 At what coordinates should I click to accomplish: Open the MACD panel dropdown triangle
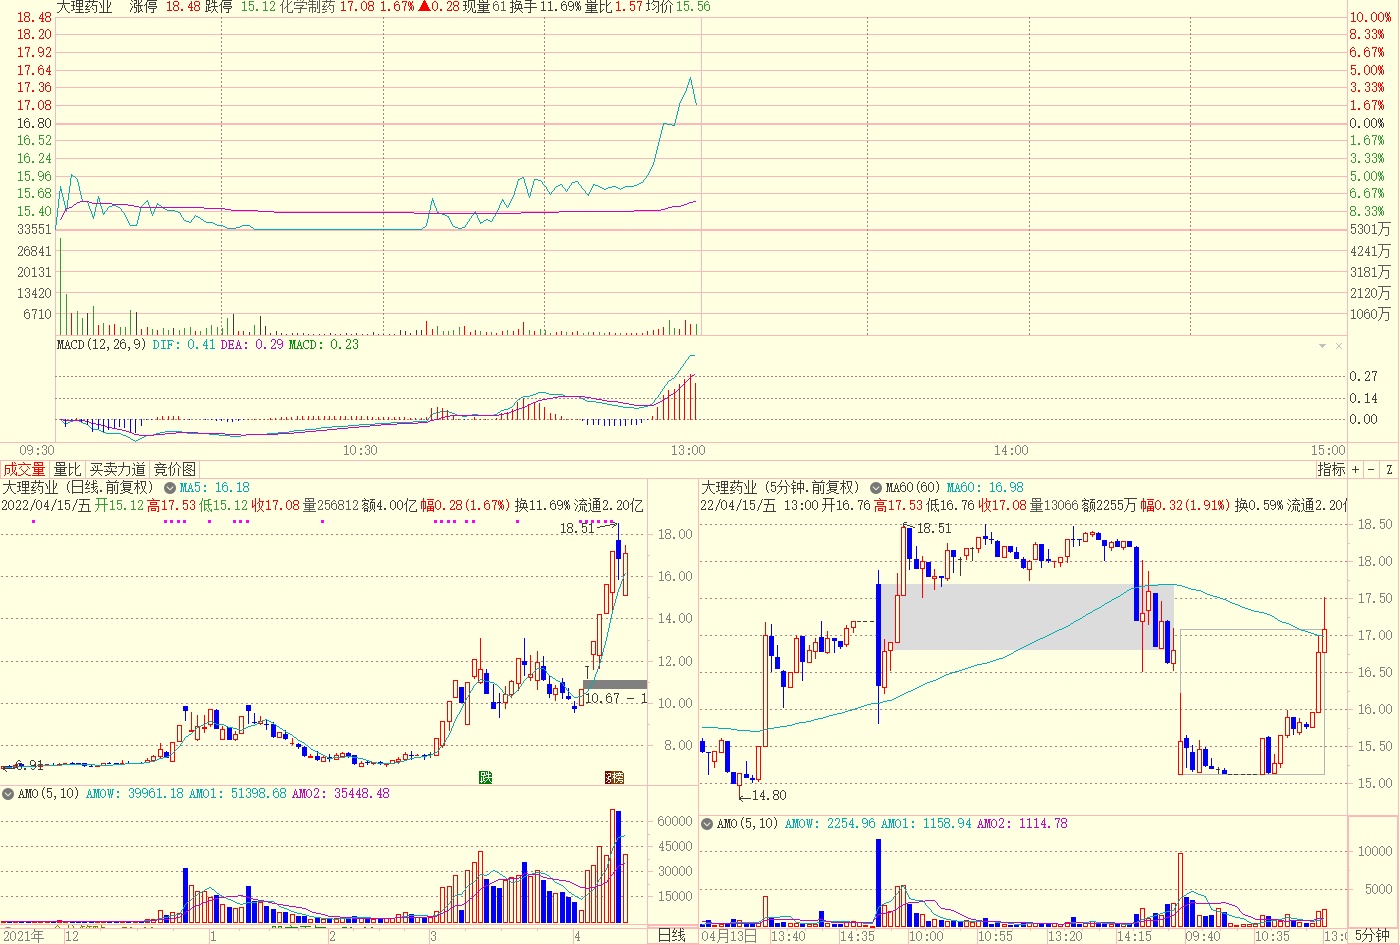(x=1322, y=346)
